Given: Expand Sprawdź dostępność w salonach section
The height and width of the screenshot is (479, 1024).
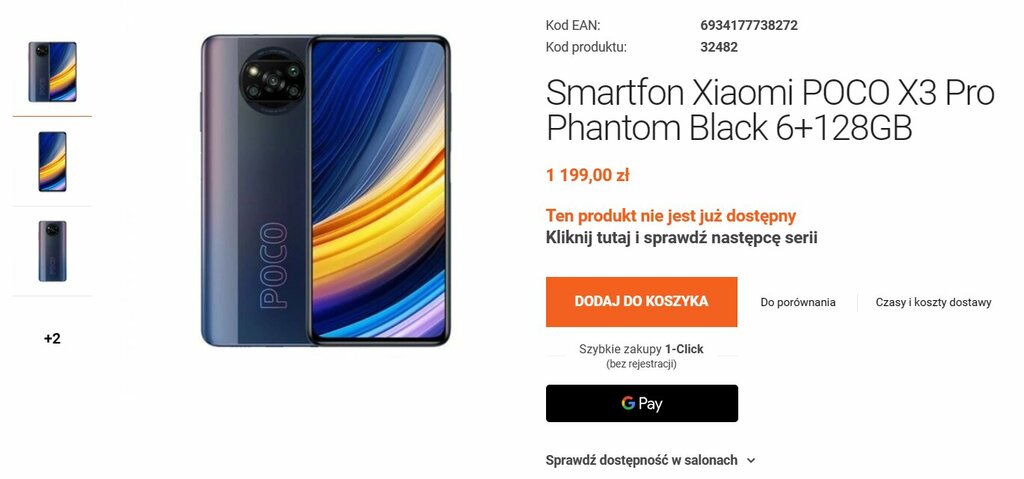Looking at the screenshot, I should coord(650,460).
